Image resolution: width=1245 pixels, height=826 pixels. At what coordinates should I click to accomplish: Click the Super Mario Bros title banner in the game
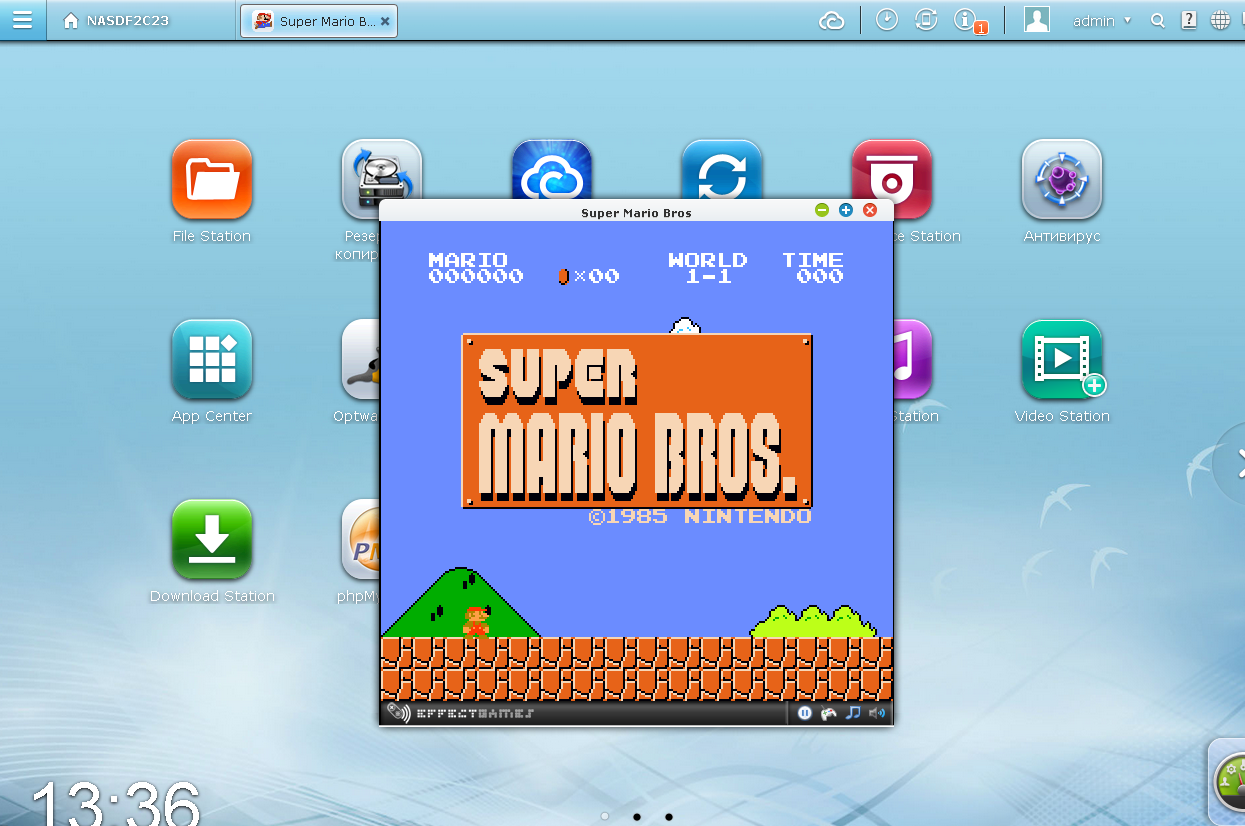[637, 421]
